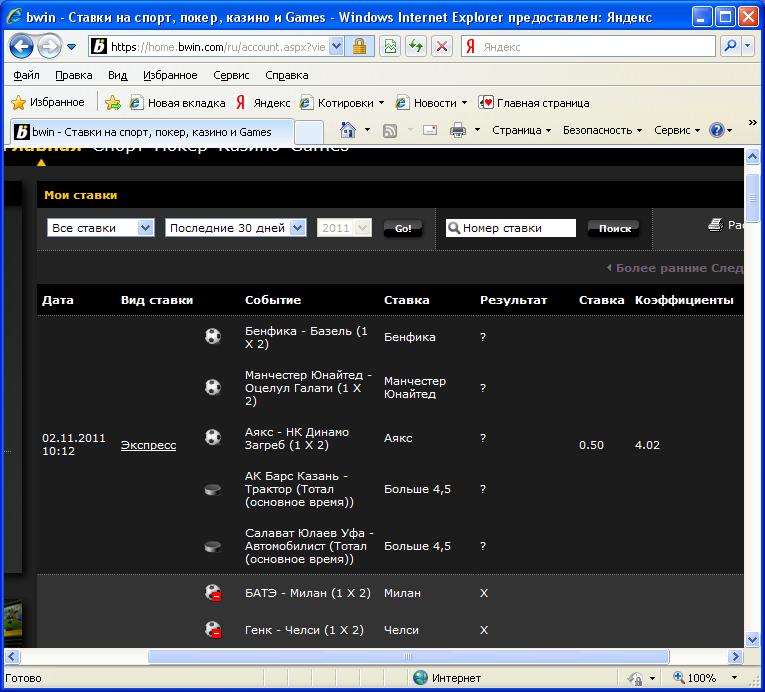Click the vertical scrollbar up arrow
Viewport: 765px width, 692px height.
(752, 157)
